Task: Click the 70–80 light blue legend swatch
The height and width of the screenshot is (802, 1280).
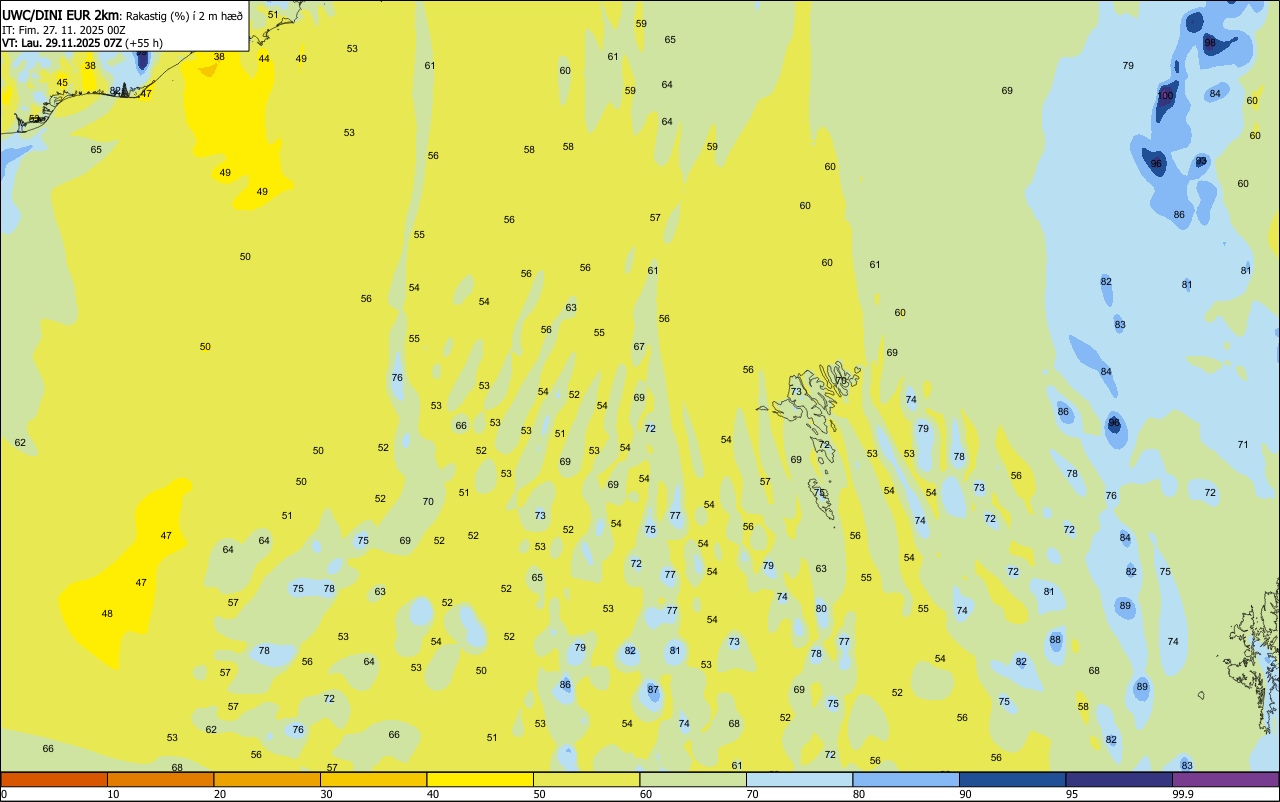Action: (799, 779)
